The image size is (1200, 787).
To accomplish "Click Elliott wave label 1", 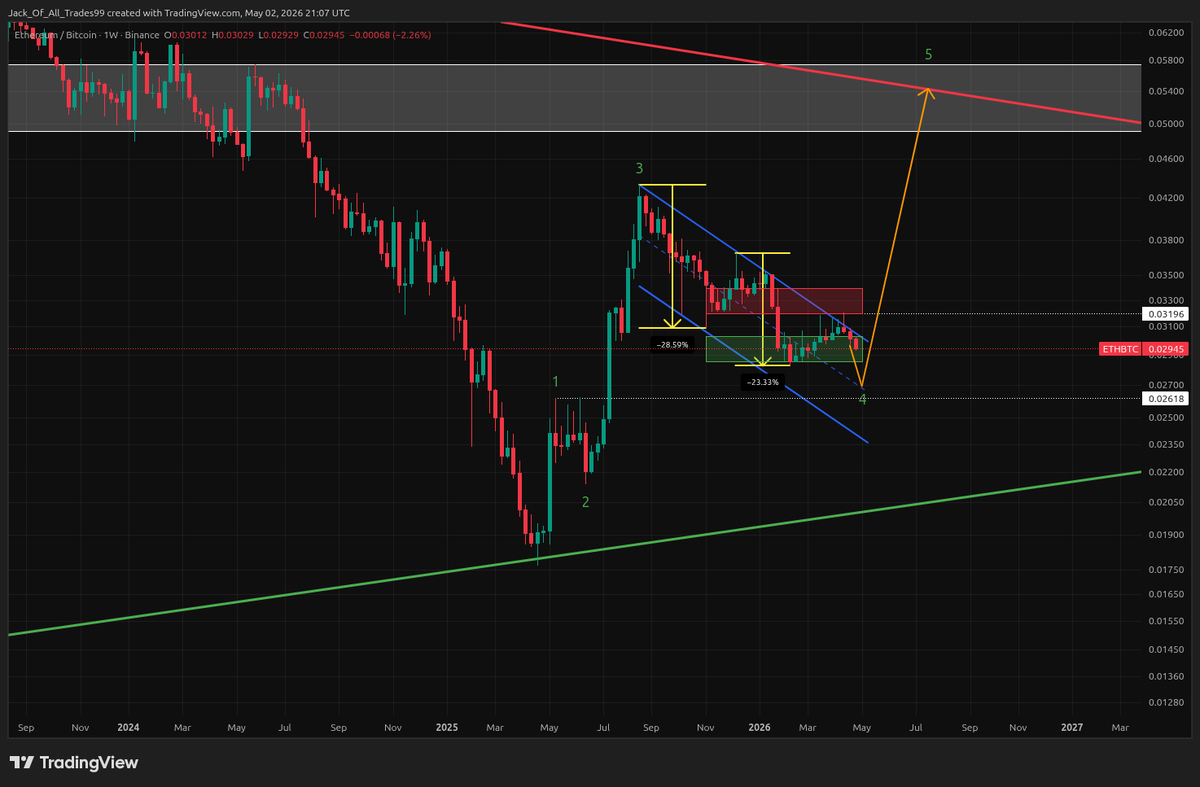I will 556,382.
